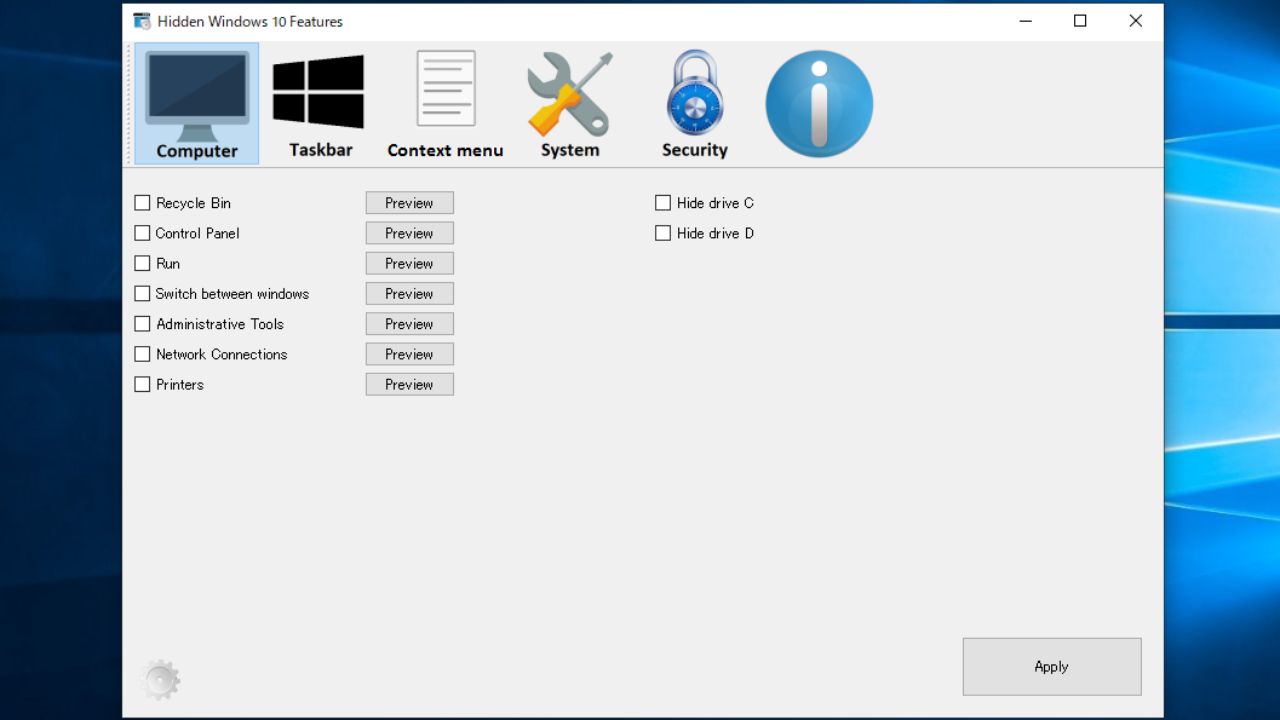Click the app icon in title bar
1280x720 pixels.
click(x=142, y=21)
